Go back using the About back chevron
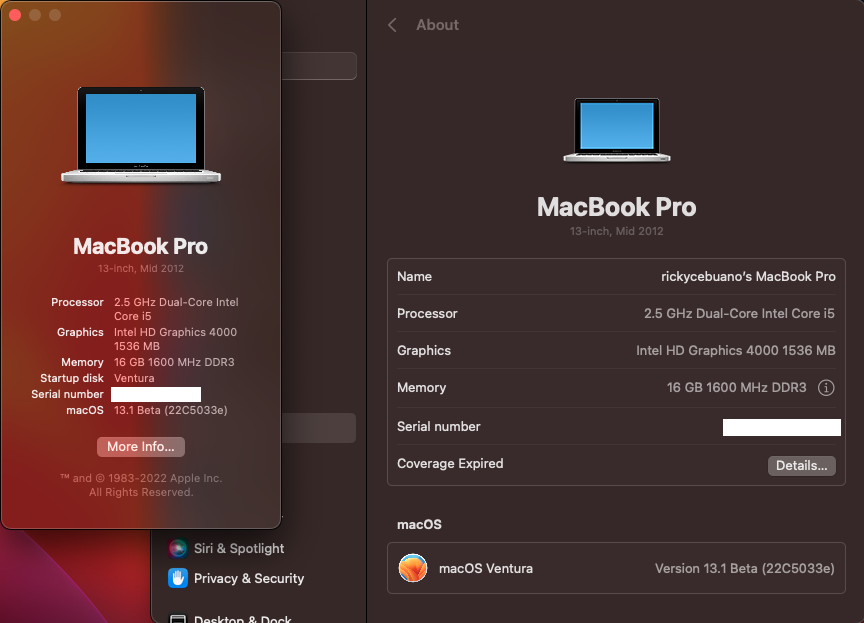This screenshot has width=864, height=623. 392,25
